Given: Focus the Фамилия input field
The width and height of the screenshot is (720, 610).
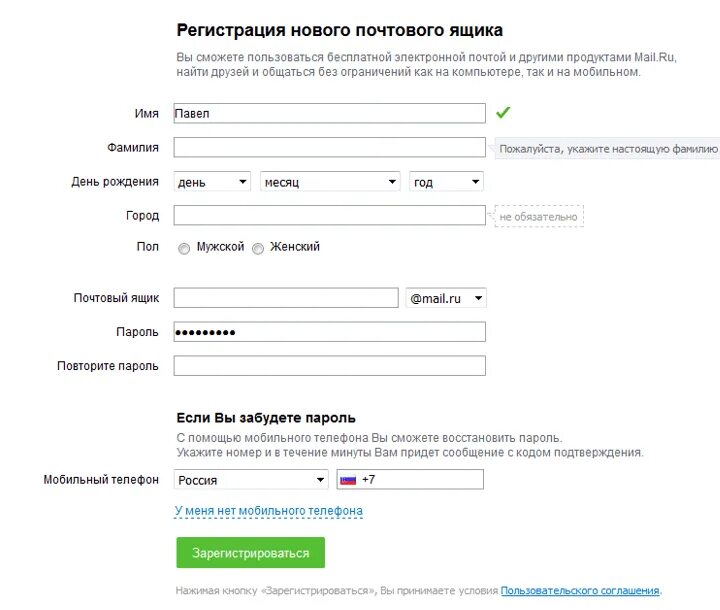Looking at the screenshot, I should (x=329, y=148).
